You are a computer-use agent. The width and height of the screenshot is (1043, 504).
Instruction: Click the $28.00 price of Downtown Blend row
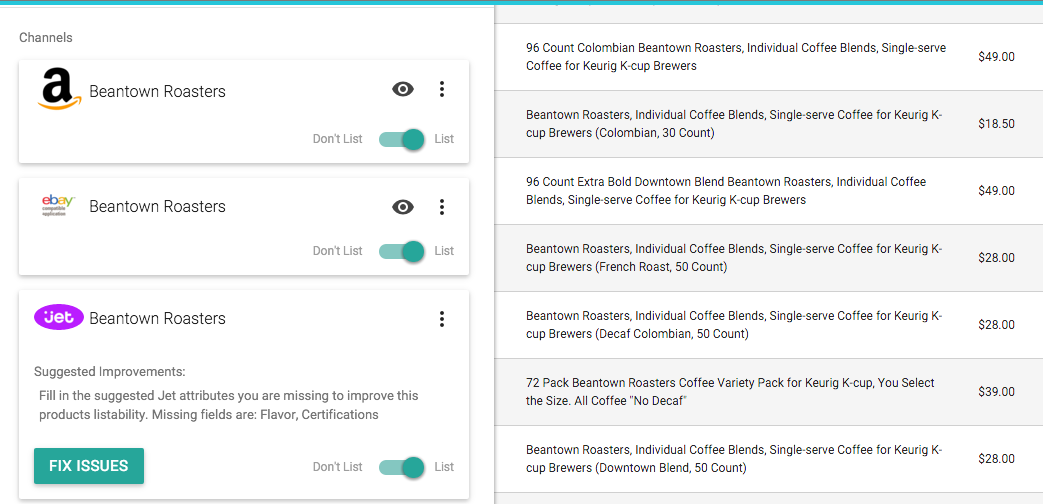pyautogui.click(x=996, y=459)
